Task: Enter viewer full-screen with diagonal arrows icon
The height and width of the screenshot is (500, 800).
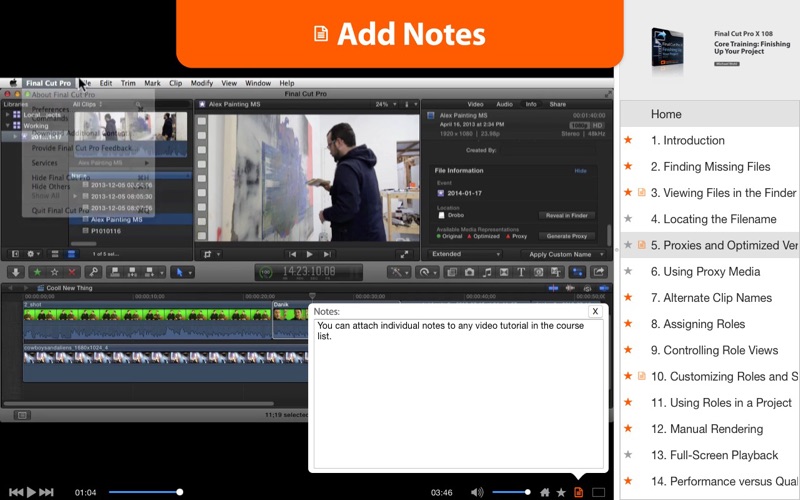Action: pos(404,254)
